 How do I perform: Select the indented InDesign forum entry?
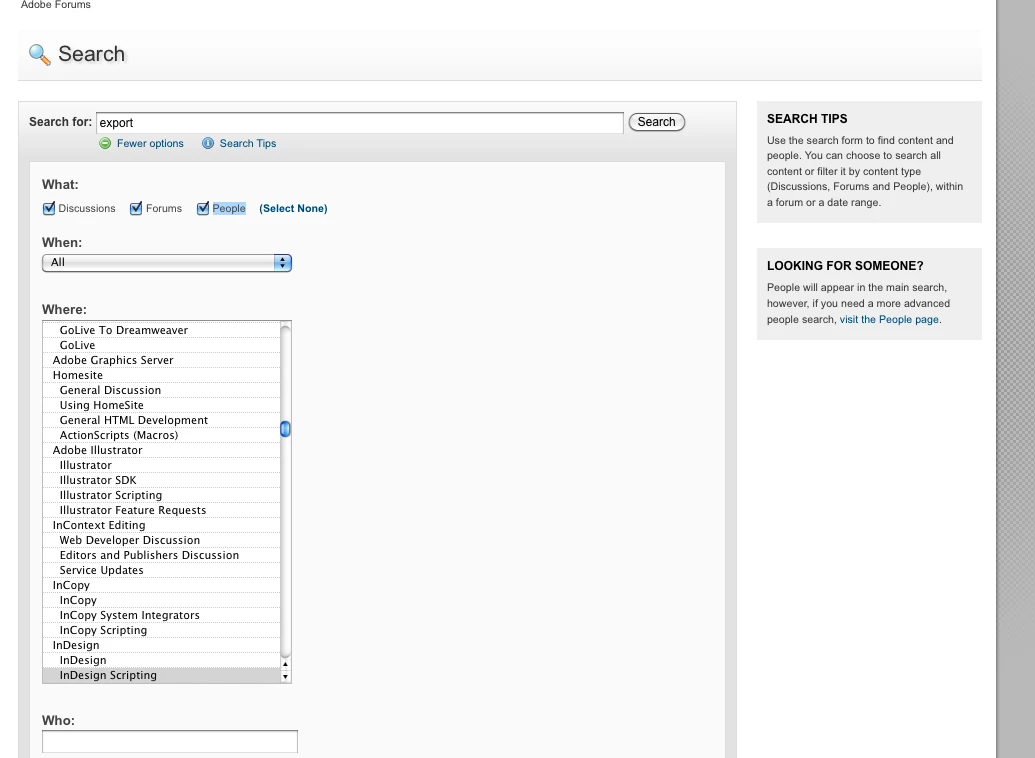click(162, 661)
